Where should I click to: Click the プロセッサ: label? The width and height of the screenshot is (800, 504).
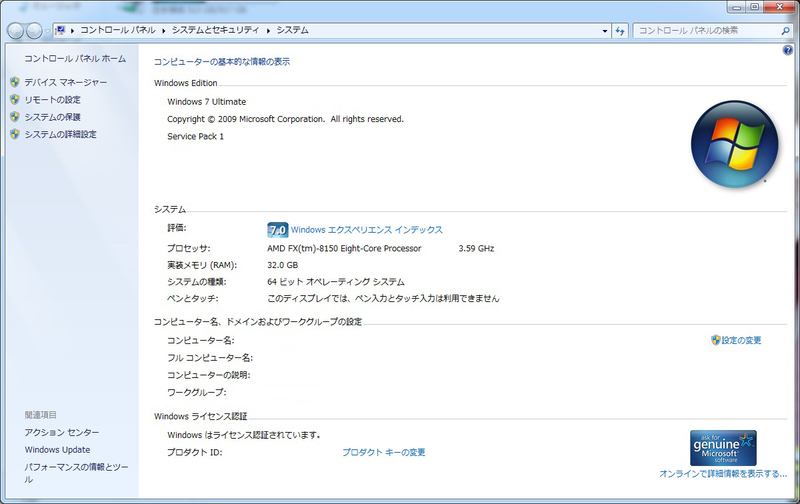188,248
